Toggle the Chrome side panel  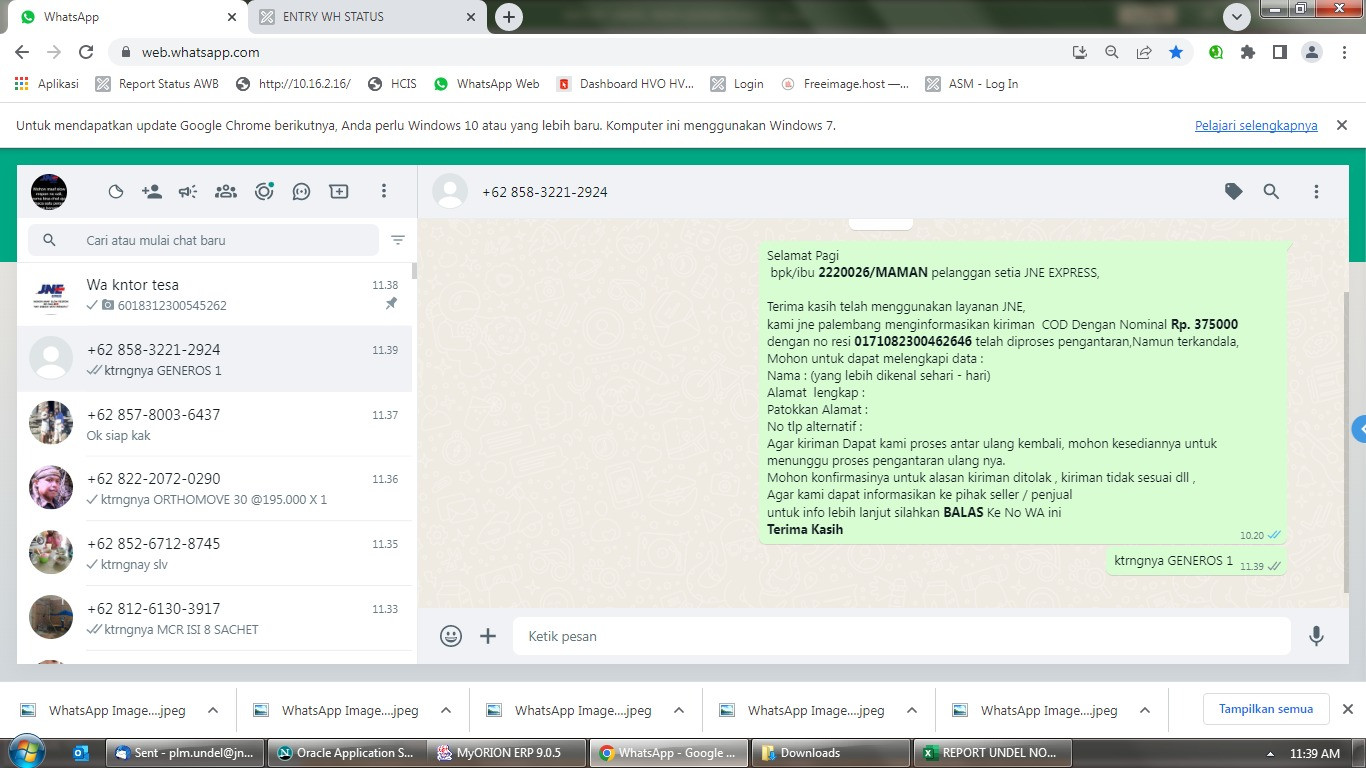(x=1280, y=52)
